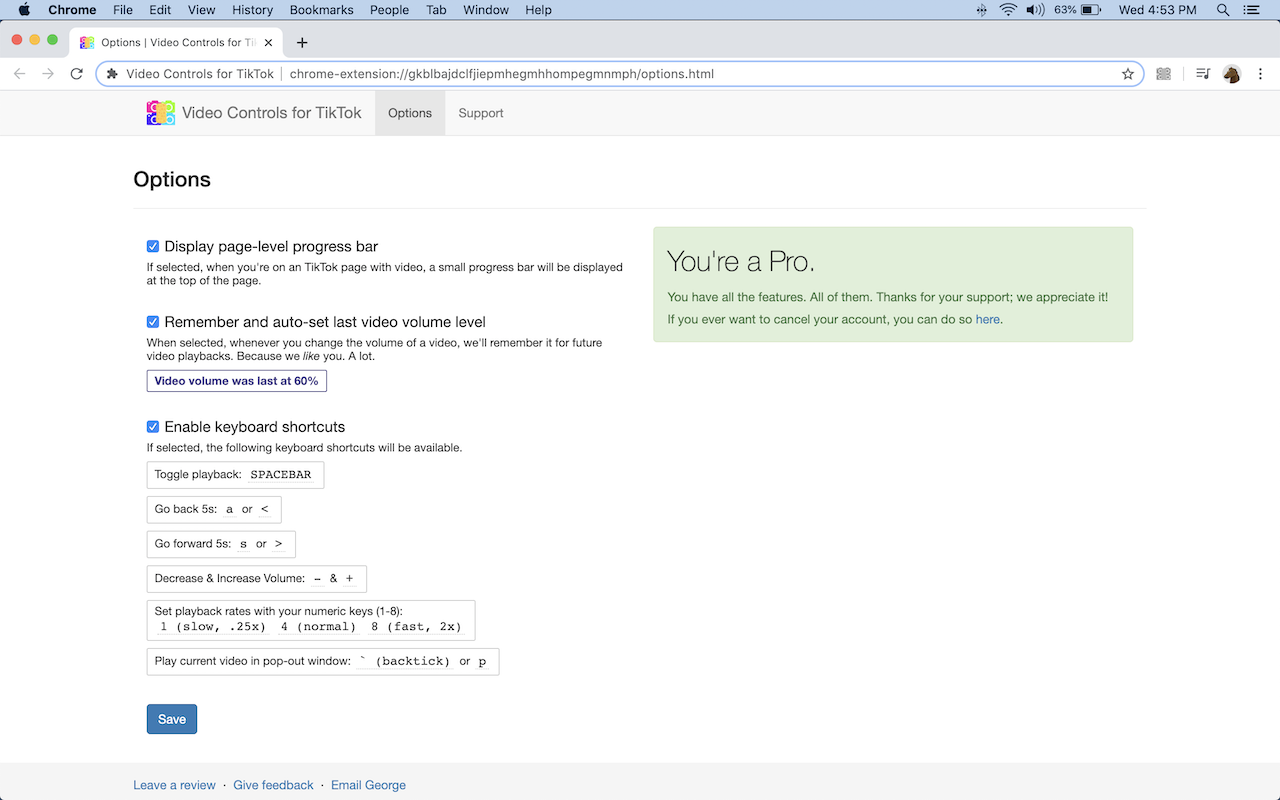Viewport: 1280px width, 800px height.
Task: Click the browser back arrow
Action: point(19,74)
